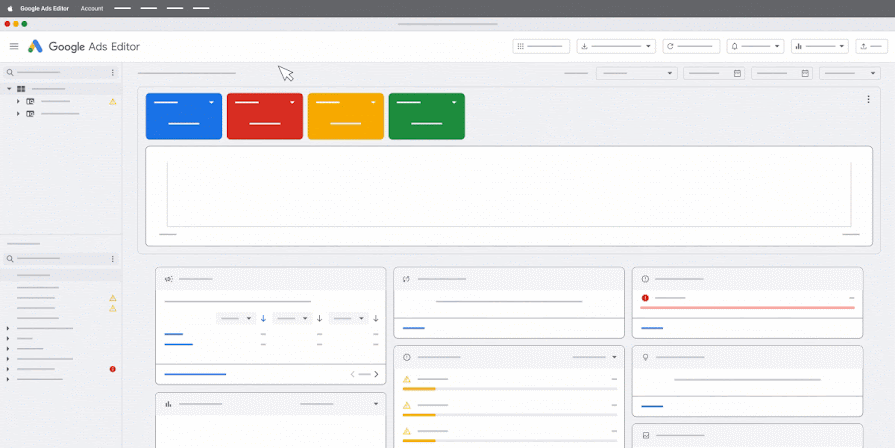Image resolution: width=895 pixels, height=448 pixels.
Task: Click the sync arrows icon in the card header
Action: pos(406,279)
